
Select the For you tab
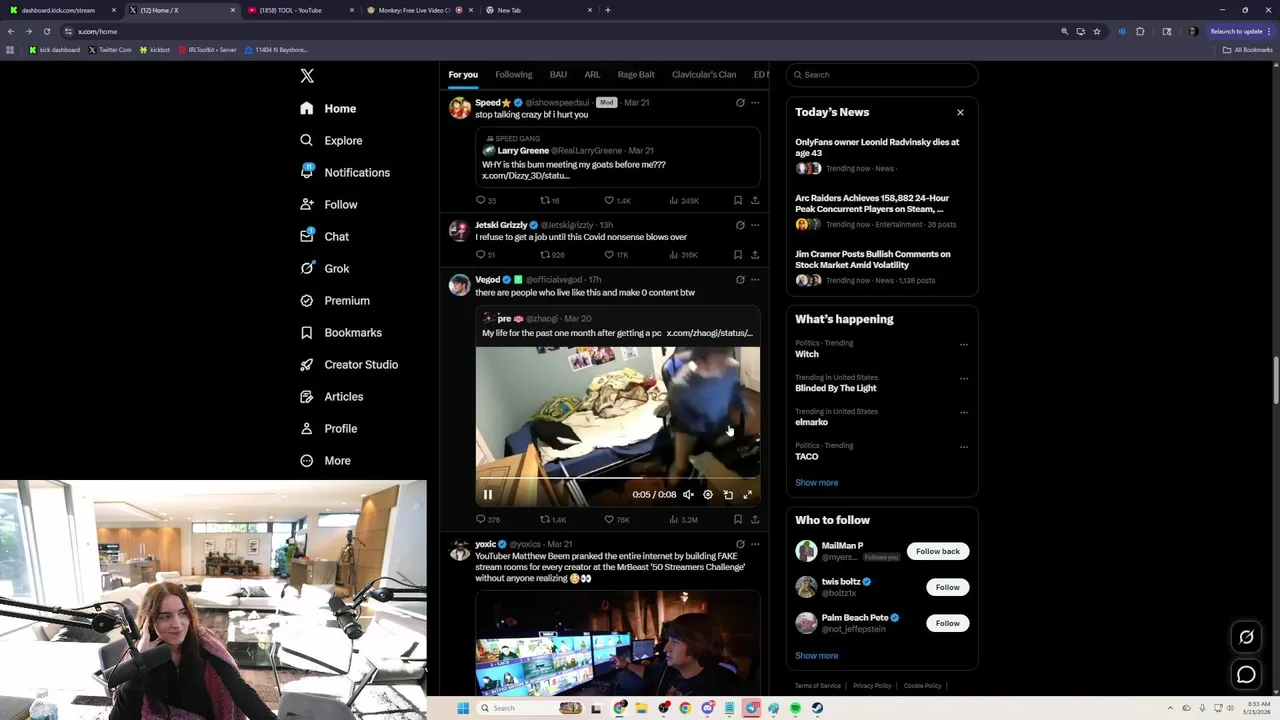click(463, 74)
